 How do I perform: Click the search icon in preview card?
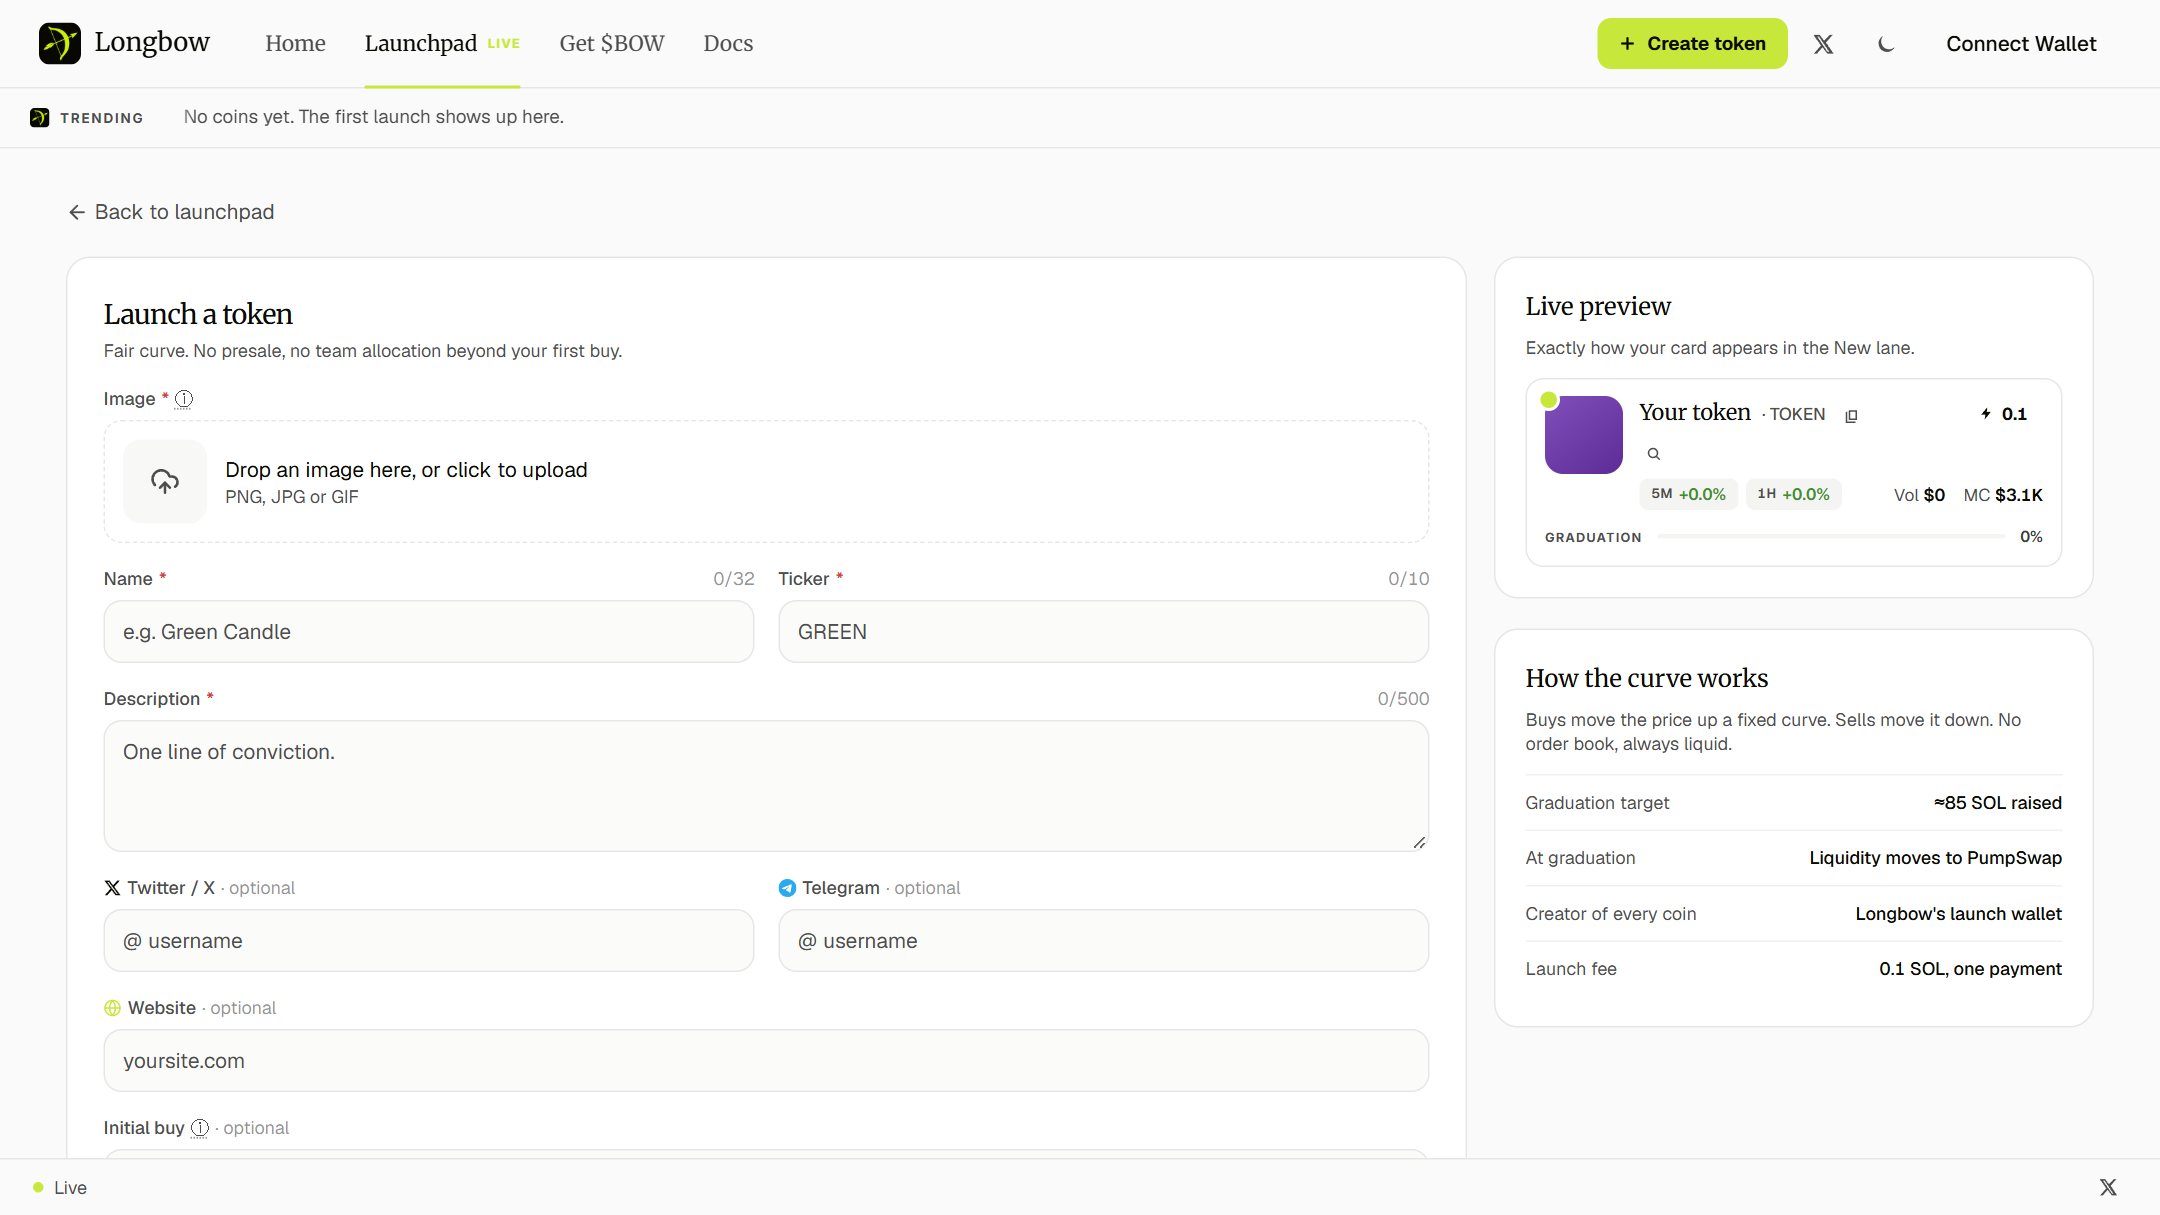[x=1654, y=454]
